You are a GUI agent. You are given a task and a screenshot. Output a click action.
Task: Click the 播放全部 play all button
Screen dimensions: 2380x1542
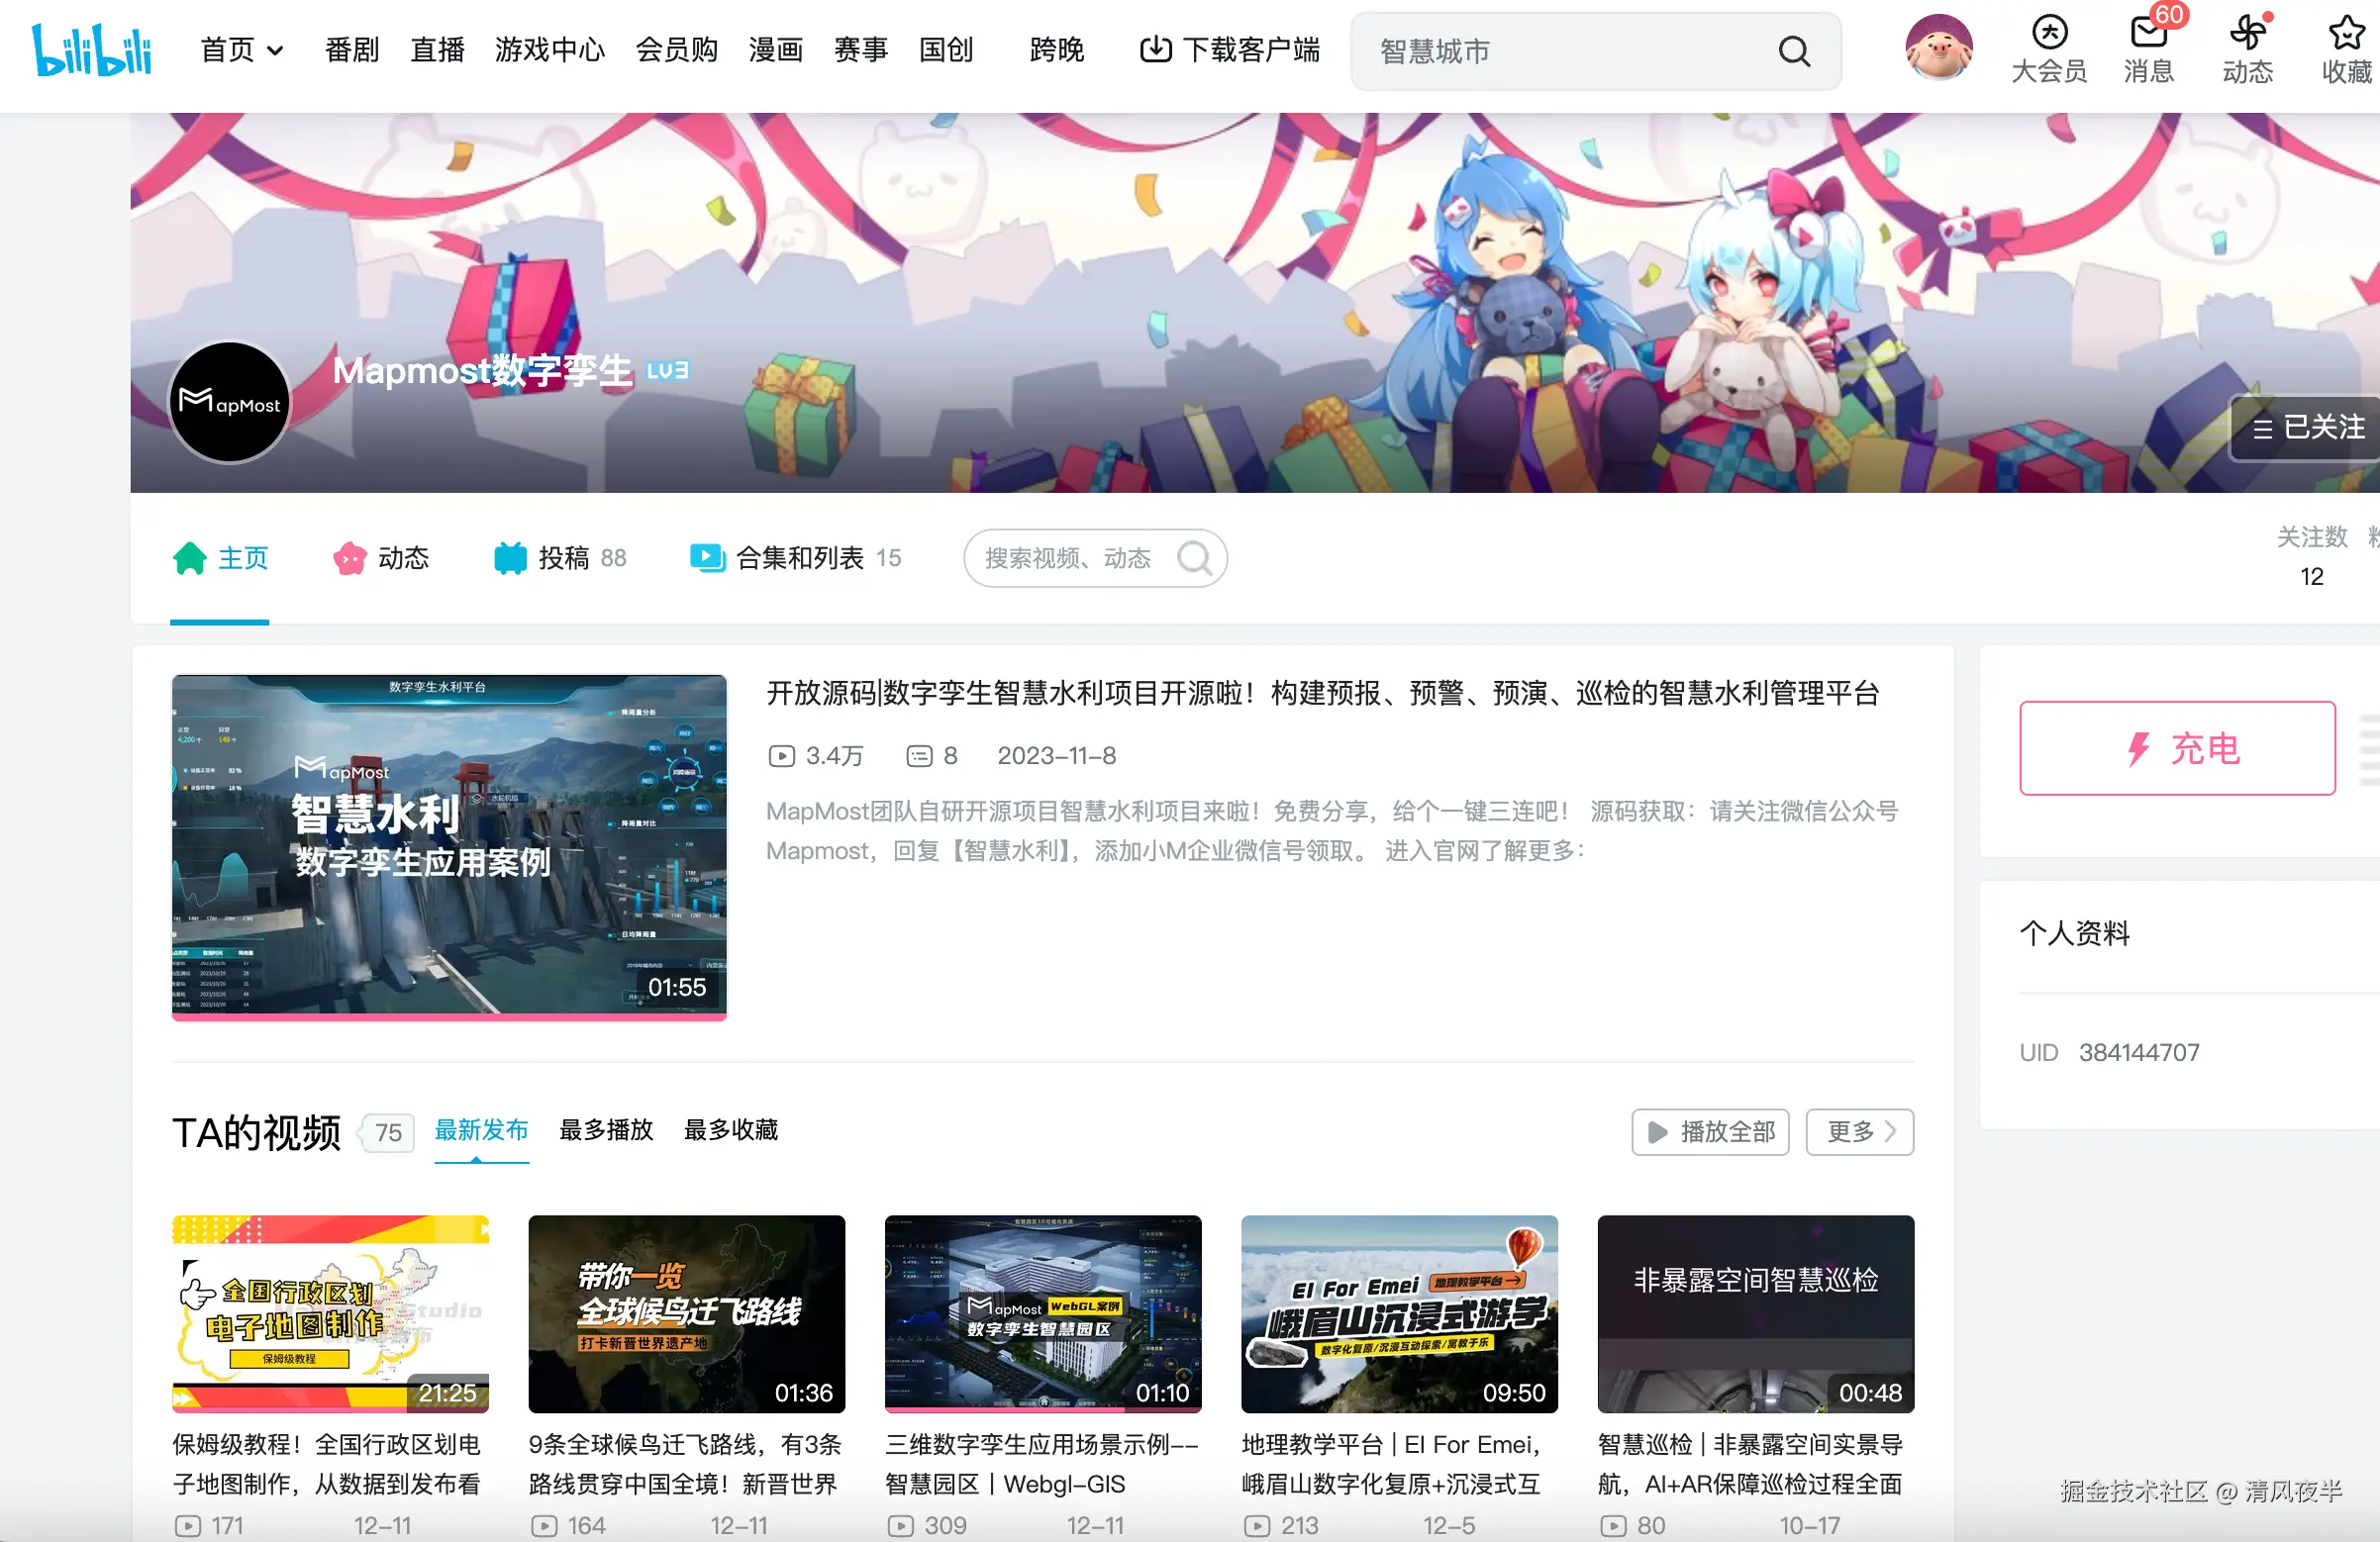point(1710,1132)
